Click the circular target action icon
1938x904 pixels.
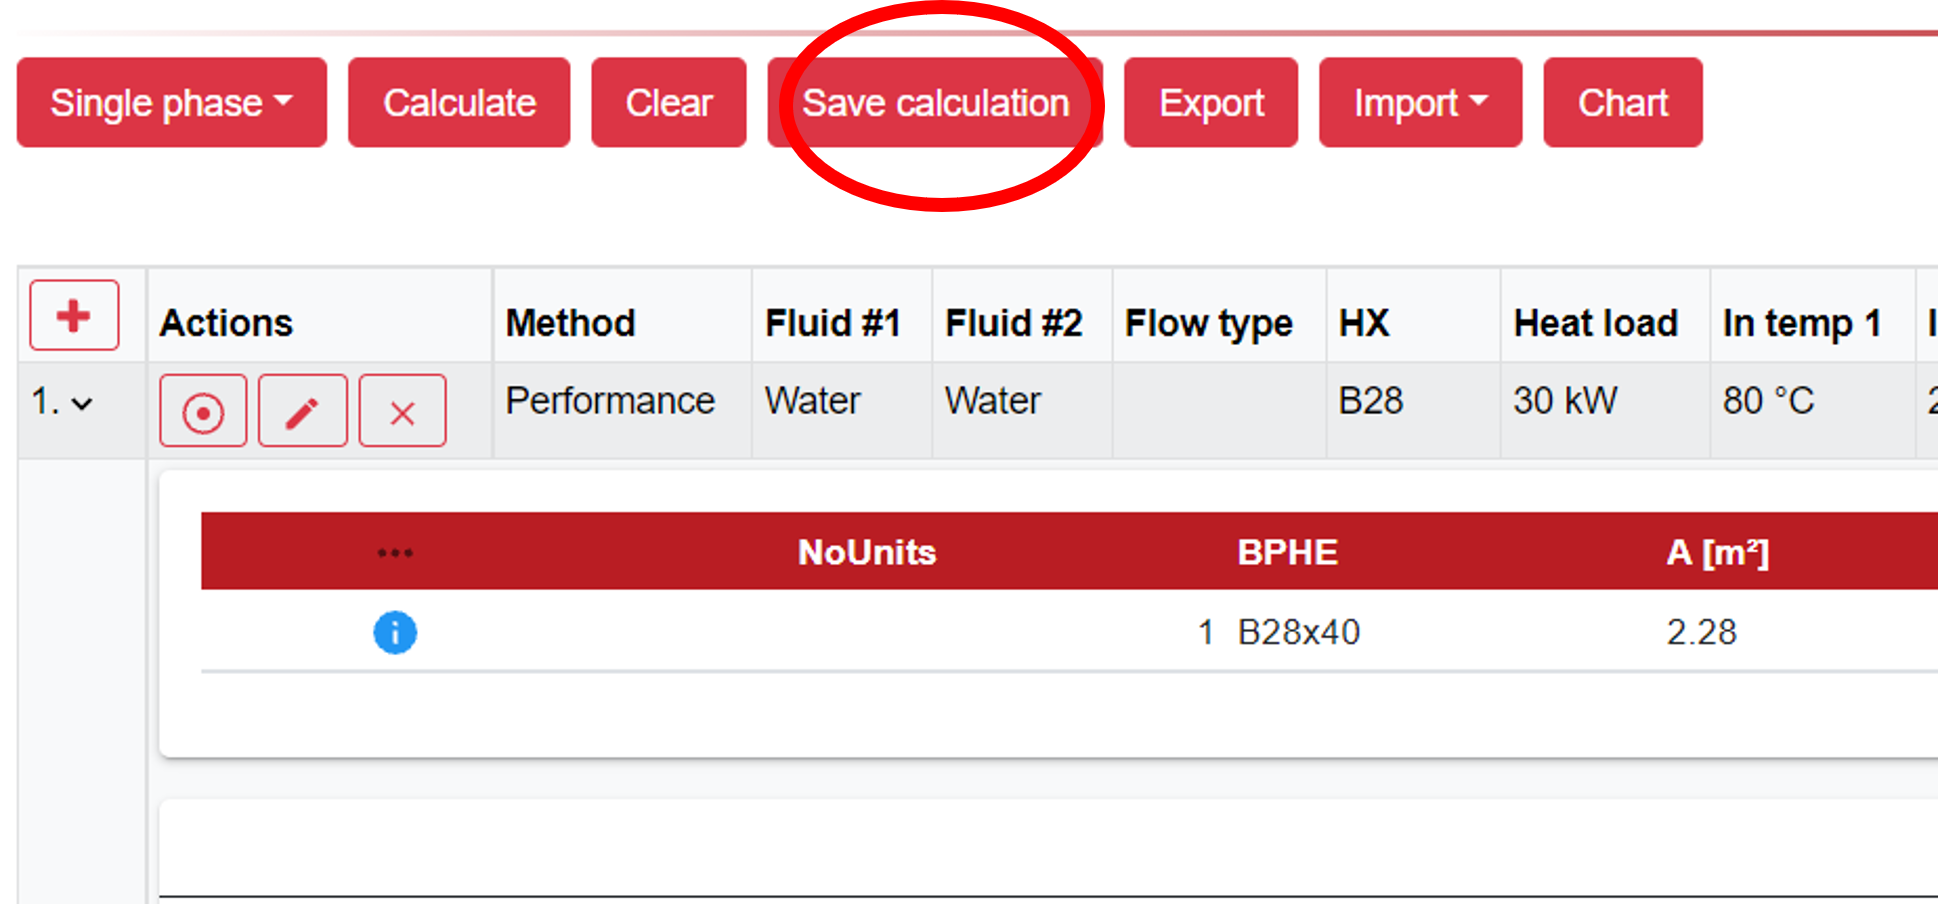pos(203,411)
